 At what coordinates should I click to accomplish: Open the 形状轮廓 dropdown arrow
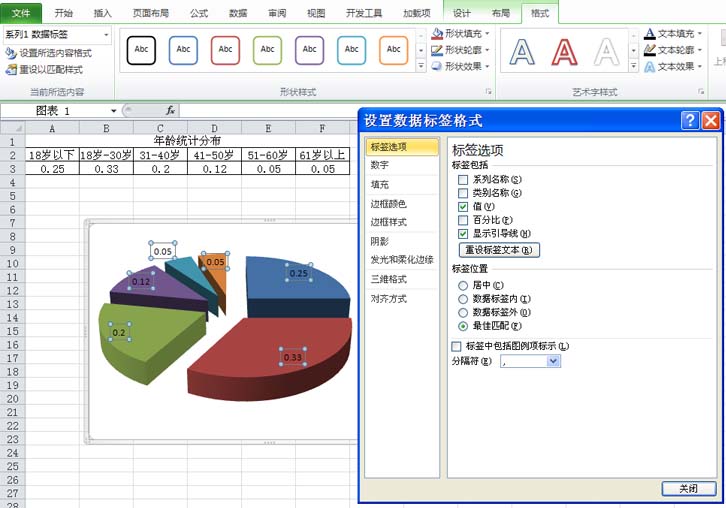(x=487, y=50)
